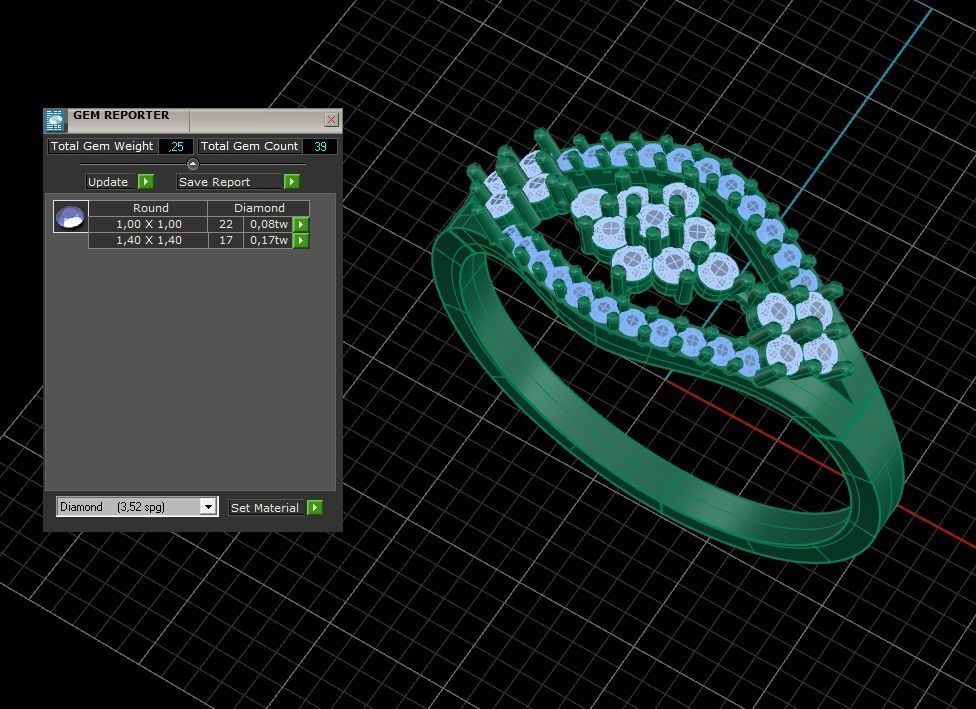Viewport: 976px width, 709px height.
Task: Close the Gem Reporter window
Action: pos(332,120)
